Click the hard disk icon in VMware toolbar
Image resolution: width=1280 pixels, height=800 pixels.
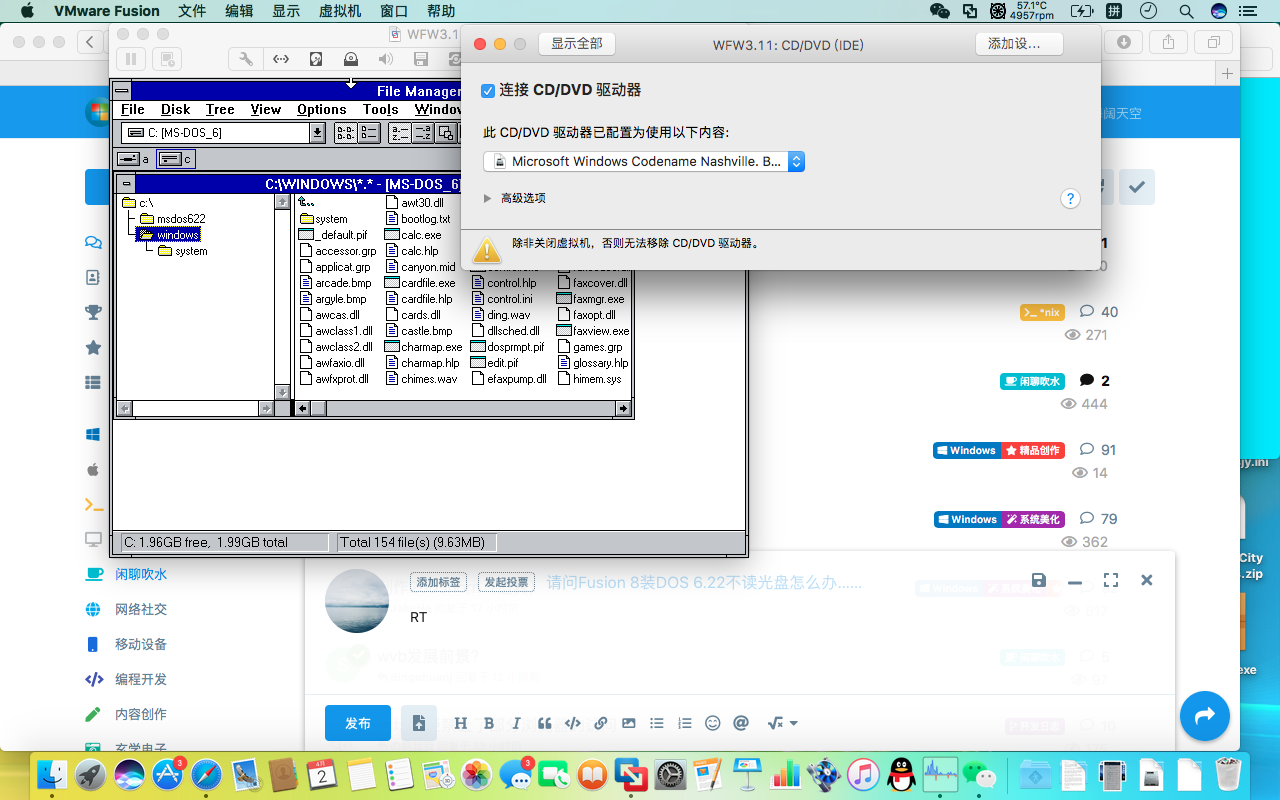[x=316, y=59]
